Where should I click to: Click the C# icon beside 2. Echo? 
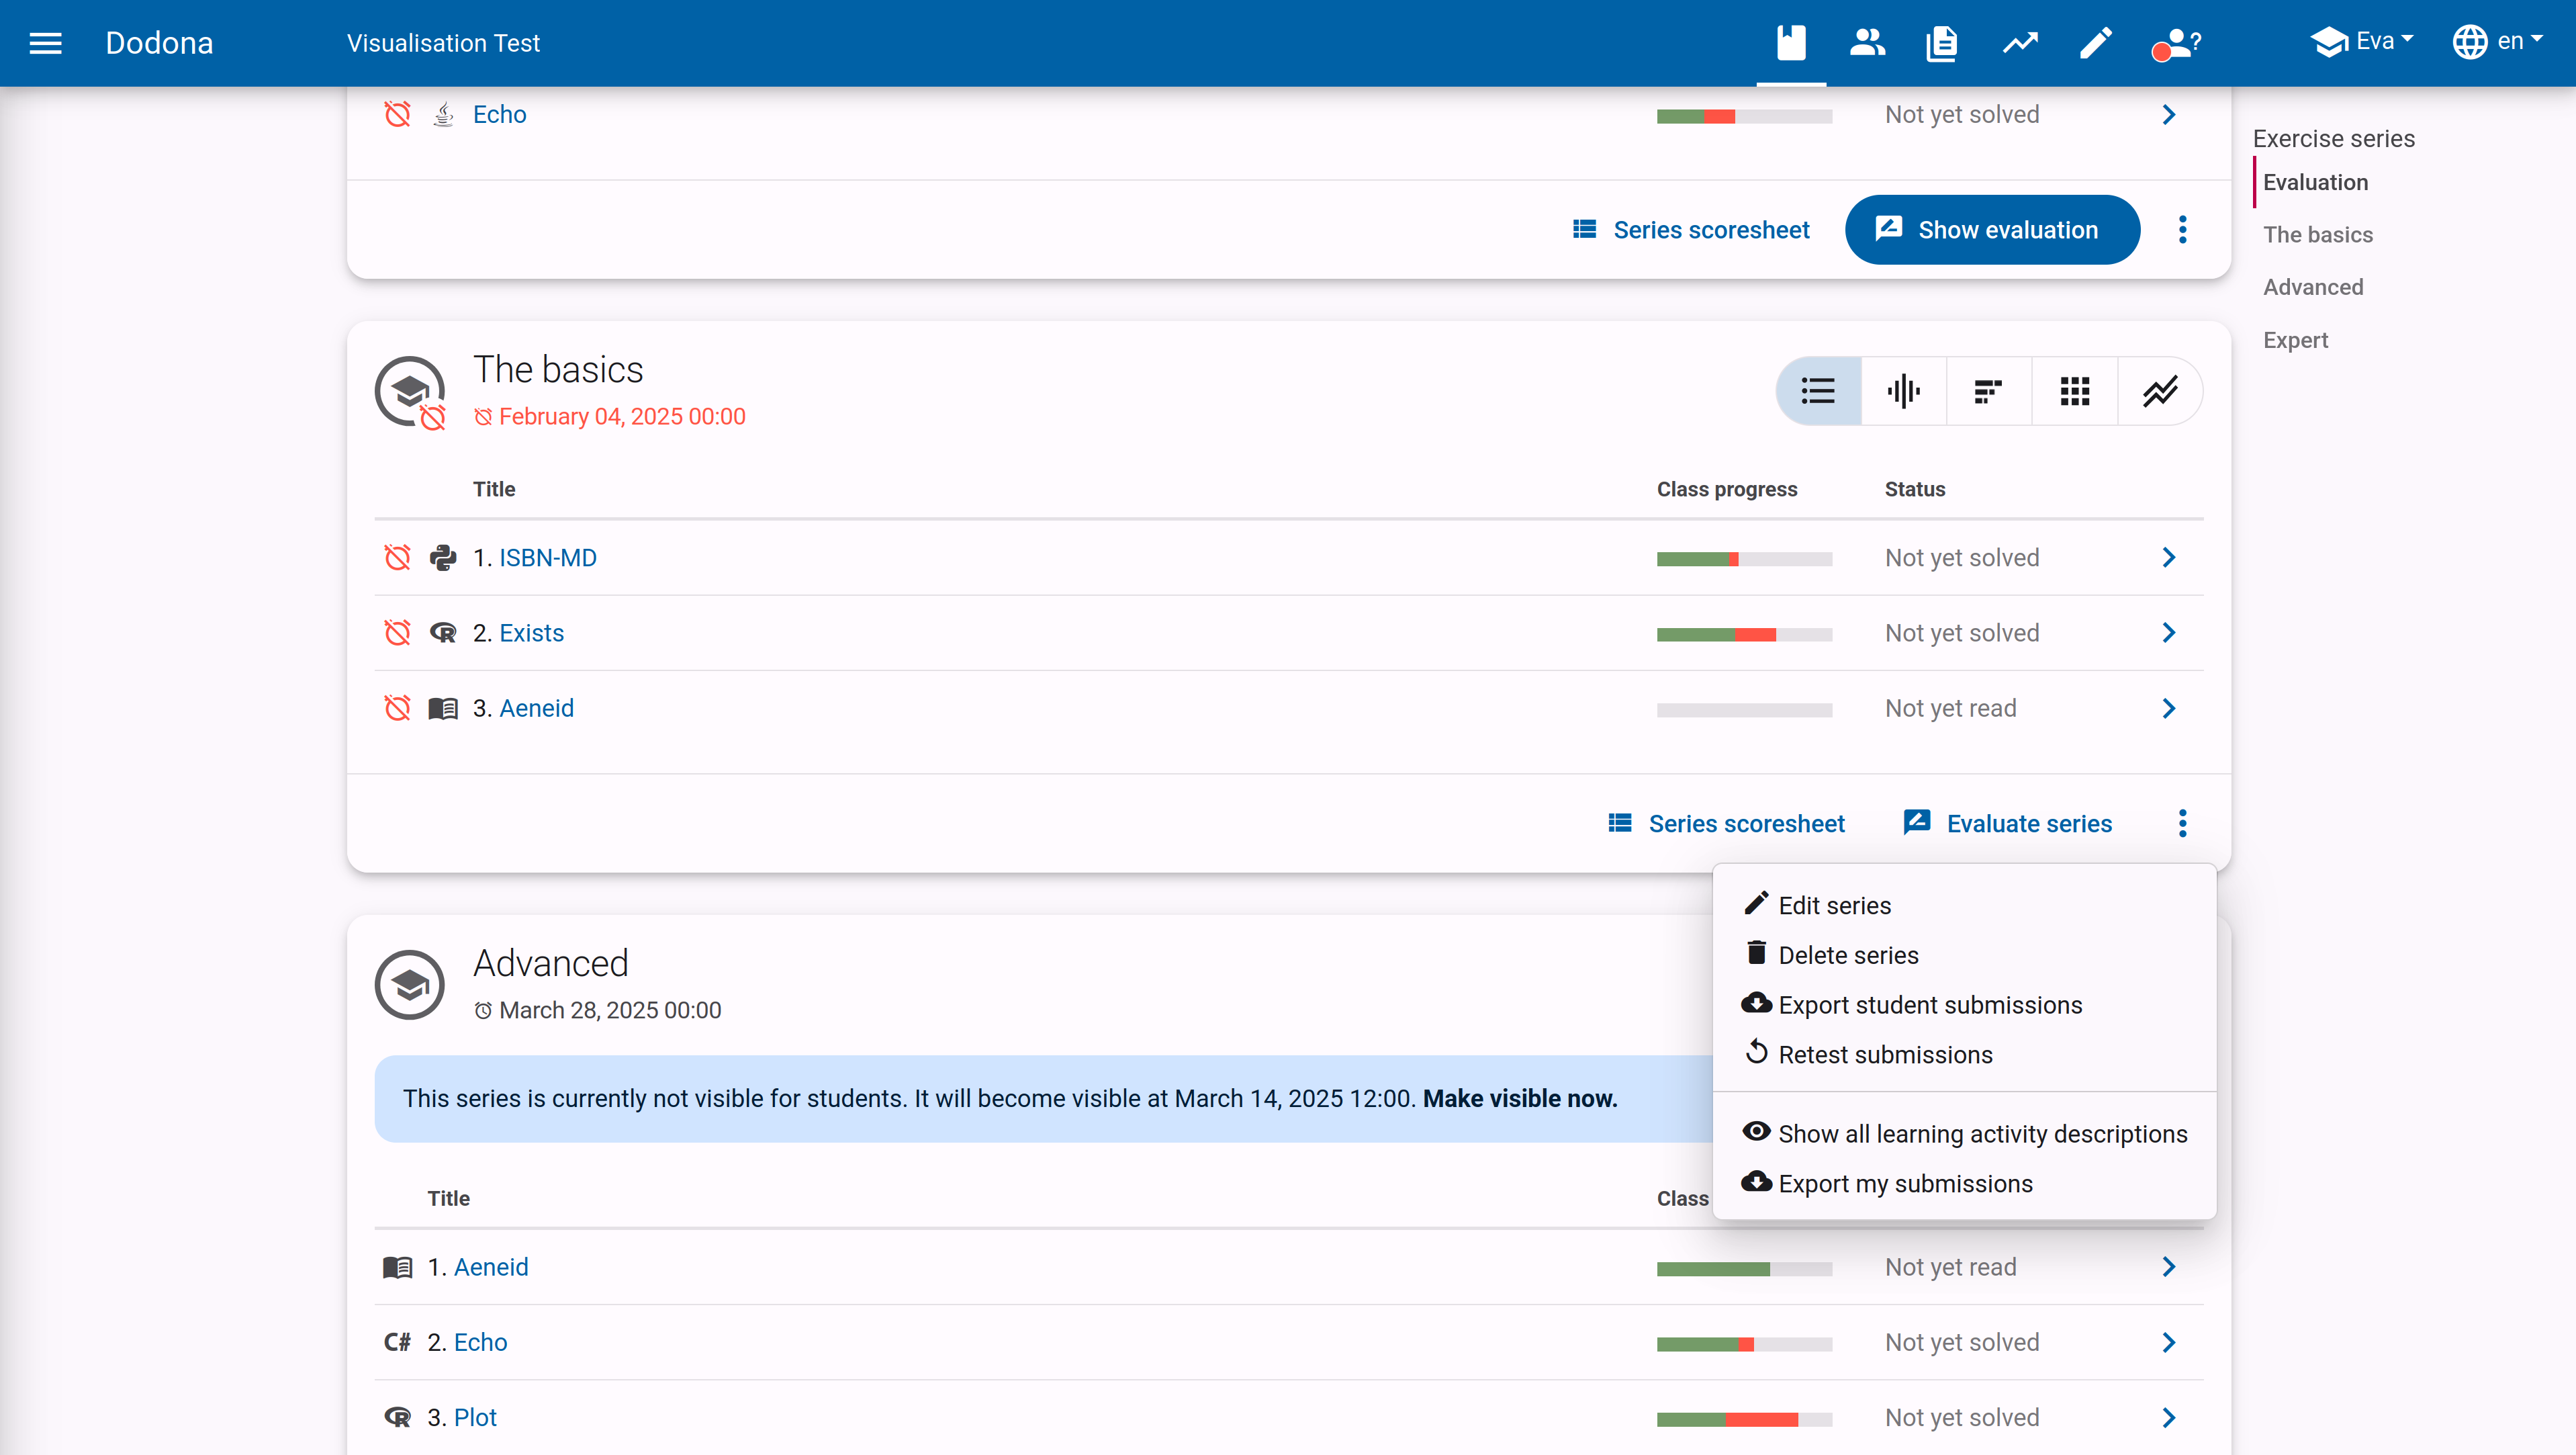(397, 1342)
